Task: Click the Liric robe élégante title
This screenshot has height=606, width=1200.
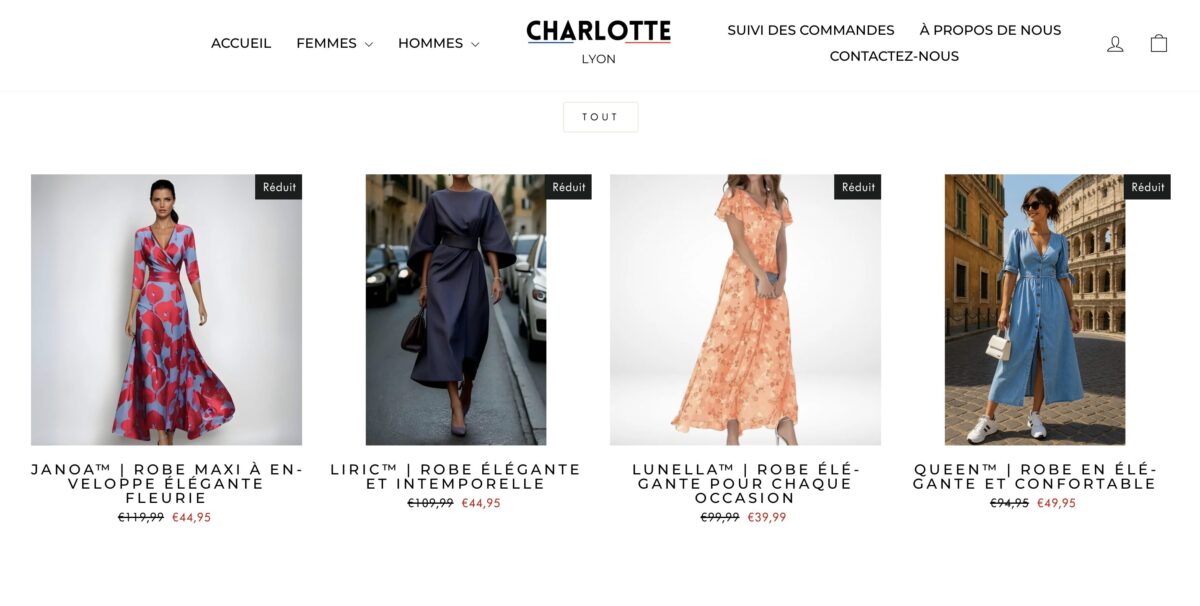Action: 456,477
